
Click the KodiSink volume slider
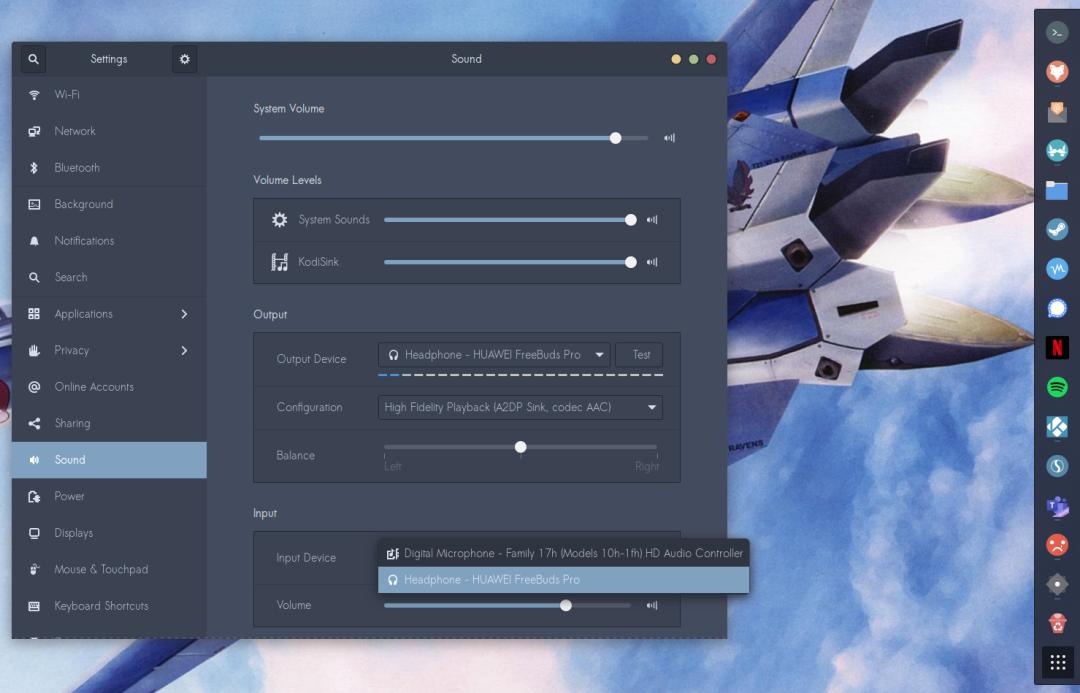[x=510, y=262]
